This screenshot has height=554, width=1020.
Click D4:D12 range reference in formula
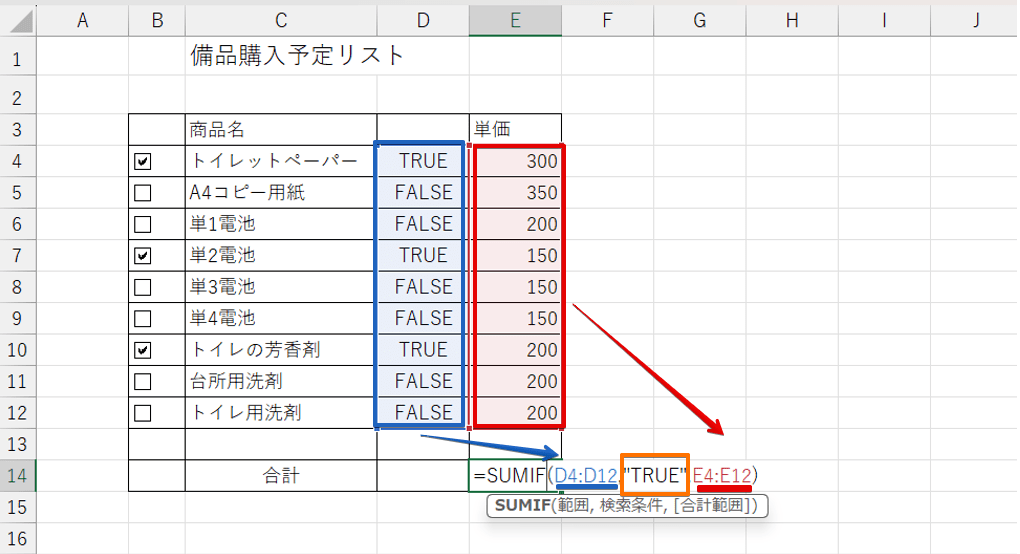[x=586, y=476]
